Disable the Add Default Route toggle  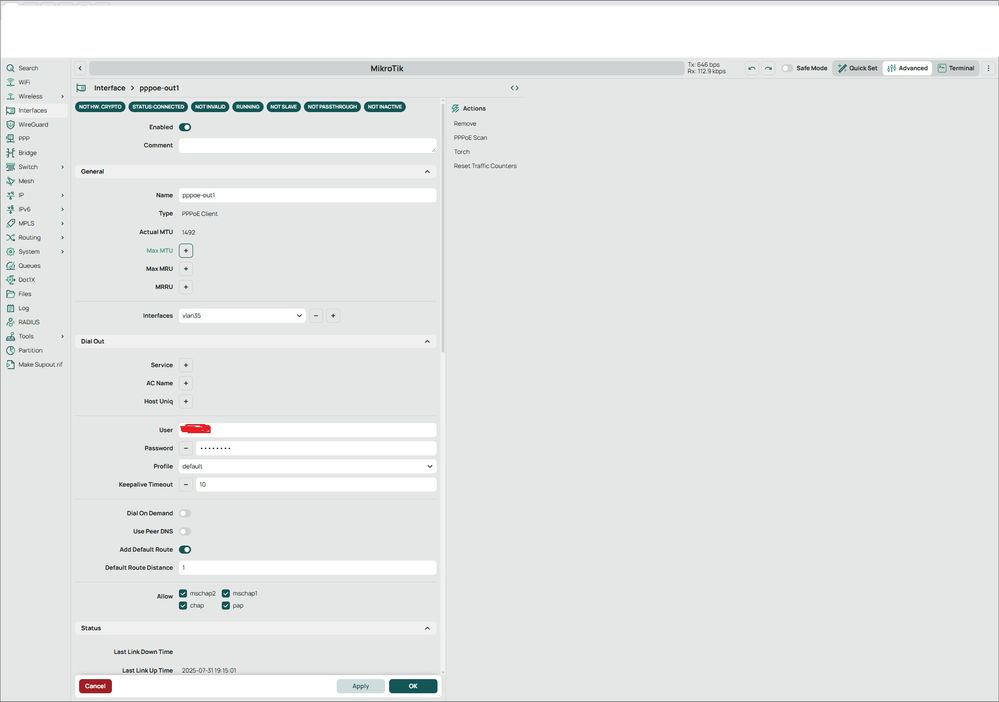pos(185,549)
